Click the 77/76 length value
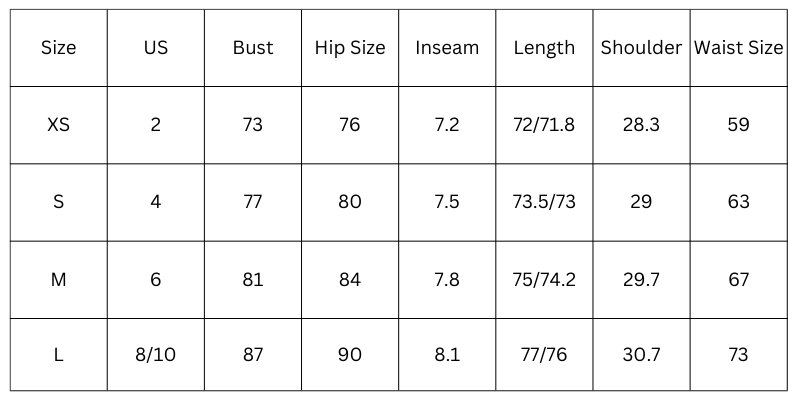 pos(544,355)
